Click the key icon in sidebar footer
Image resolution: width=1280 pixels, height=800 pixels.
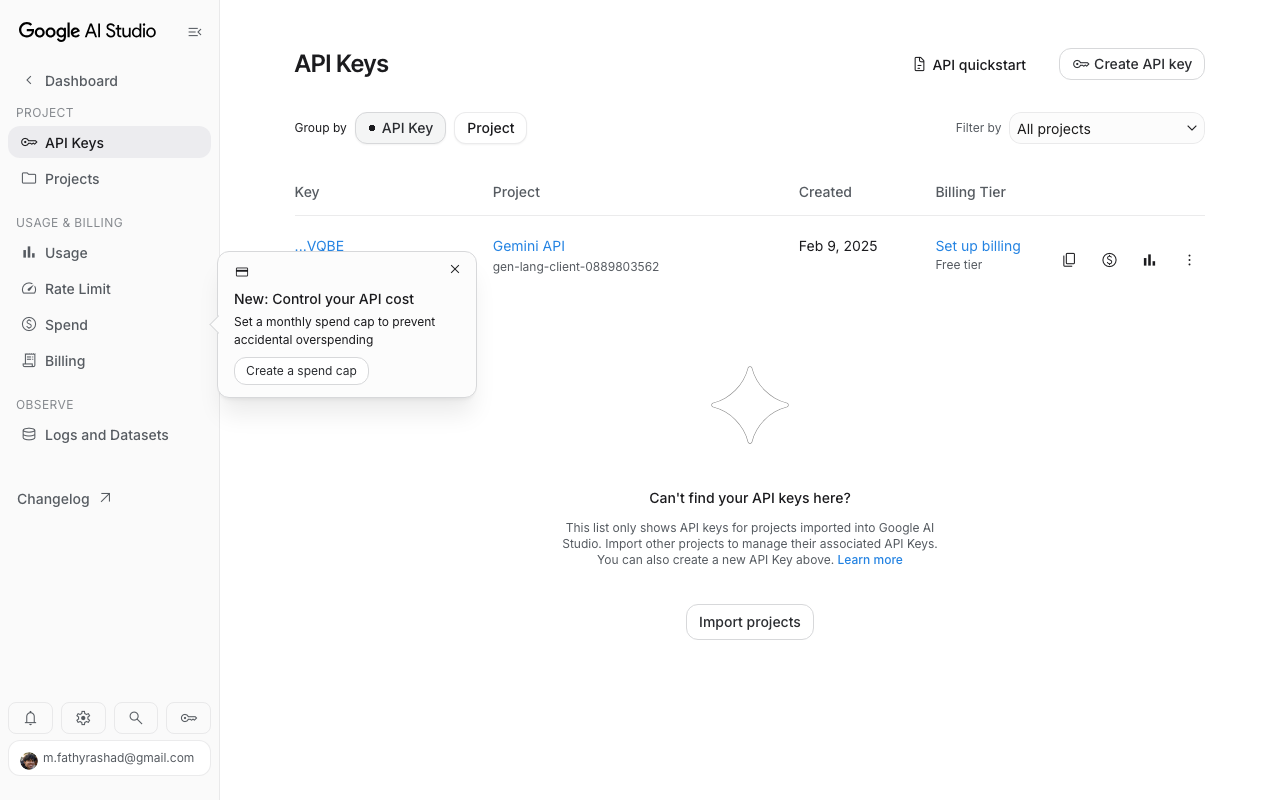point(188,718)
